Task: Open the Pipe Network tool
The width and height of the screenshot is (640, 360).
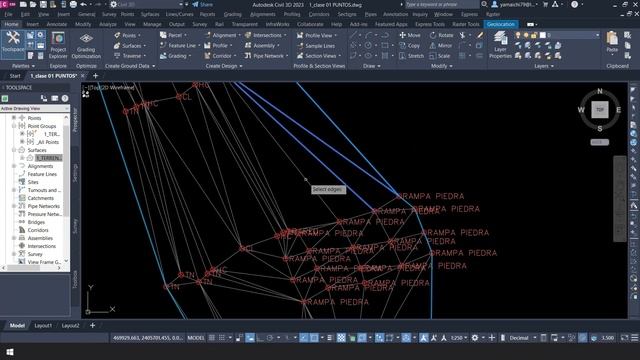Action: point(266,56)
